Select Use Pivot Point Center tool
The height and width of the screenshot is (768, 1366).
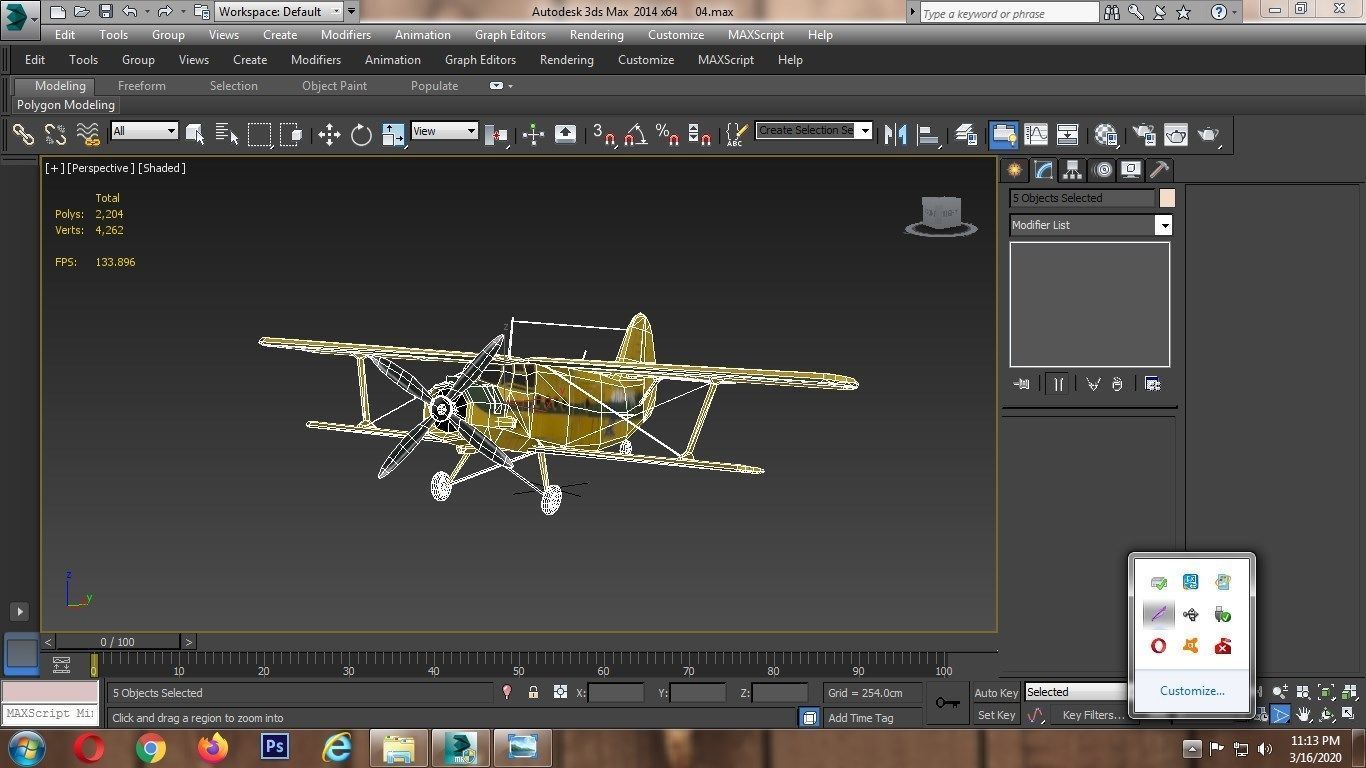tap(496, 134)
